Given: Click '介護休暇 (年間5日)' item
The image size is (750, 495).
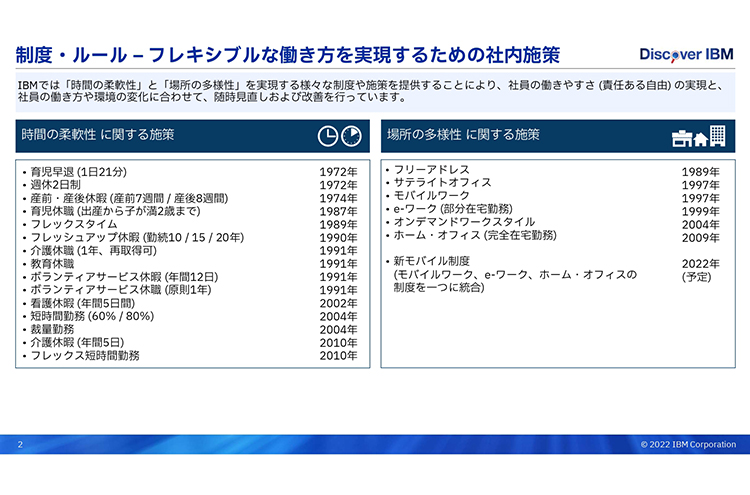Looking at the screenshot, I should (x=77, y=342).
